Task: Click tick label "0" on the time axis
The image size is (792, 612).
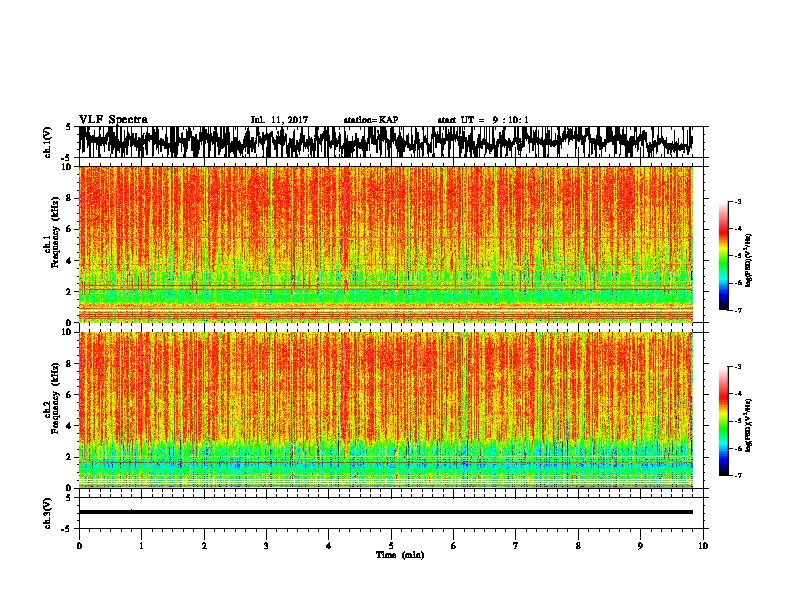Action: pyautogui.click(x=79, y=546)
